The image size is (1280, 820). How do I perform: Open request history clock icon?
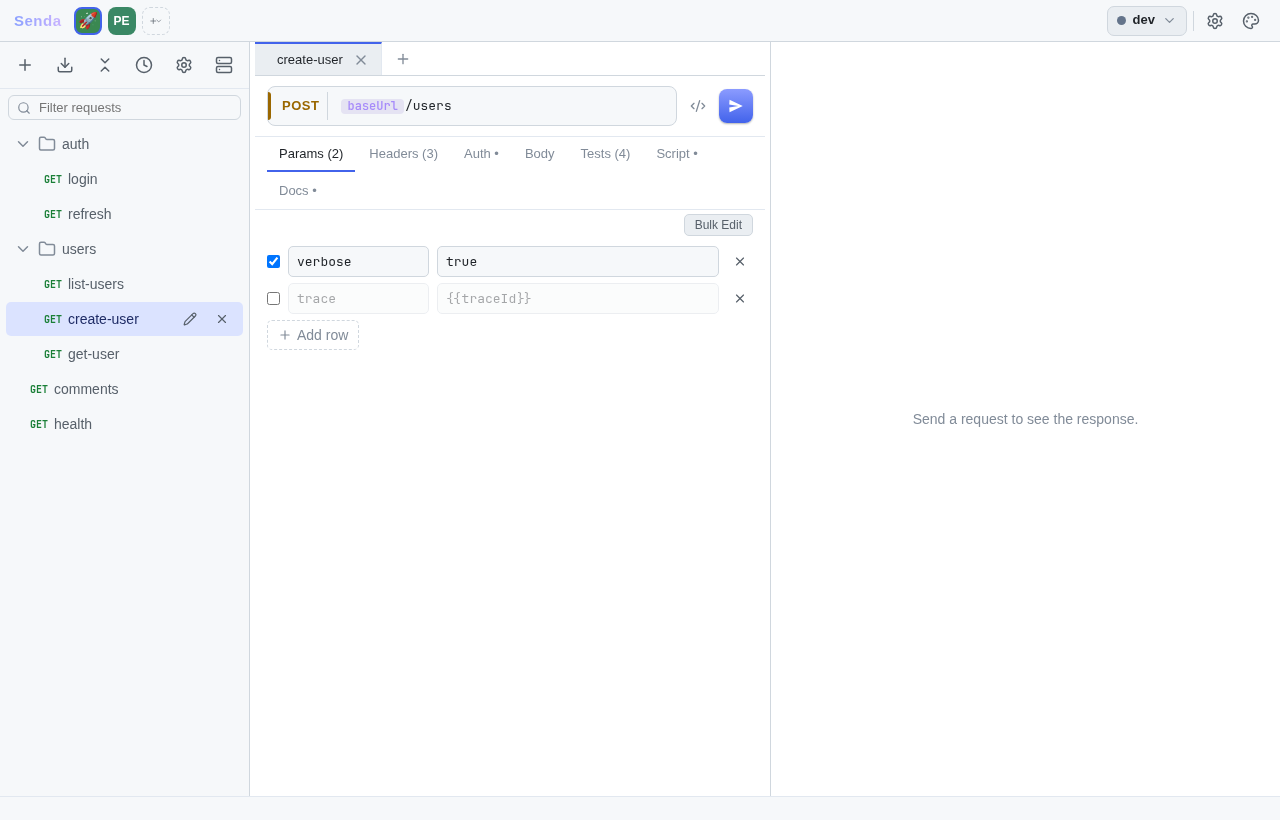click(144, 65)
